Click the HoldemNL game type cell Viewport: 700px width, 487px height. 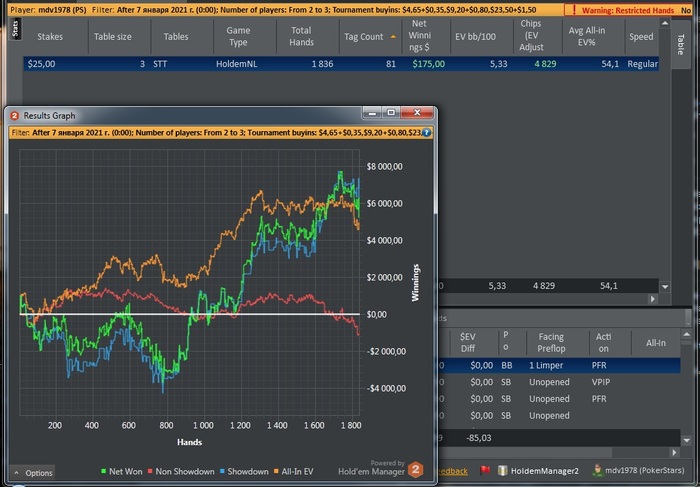[237, 64]
